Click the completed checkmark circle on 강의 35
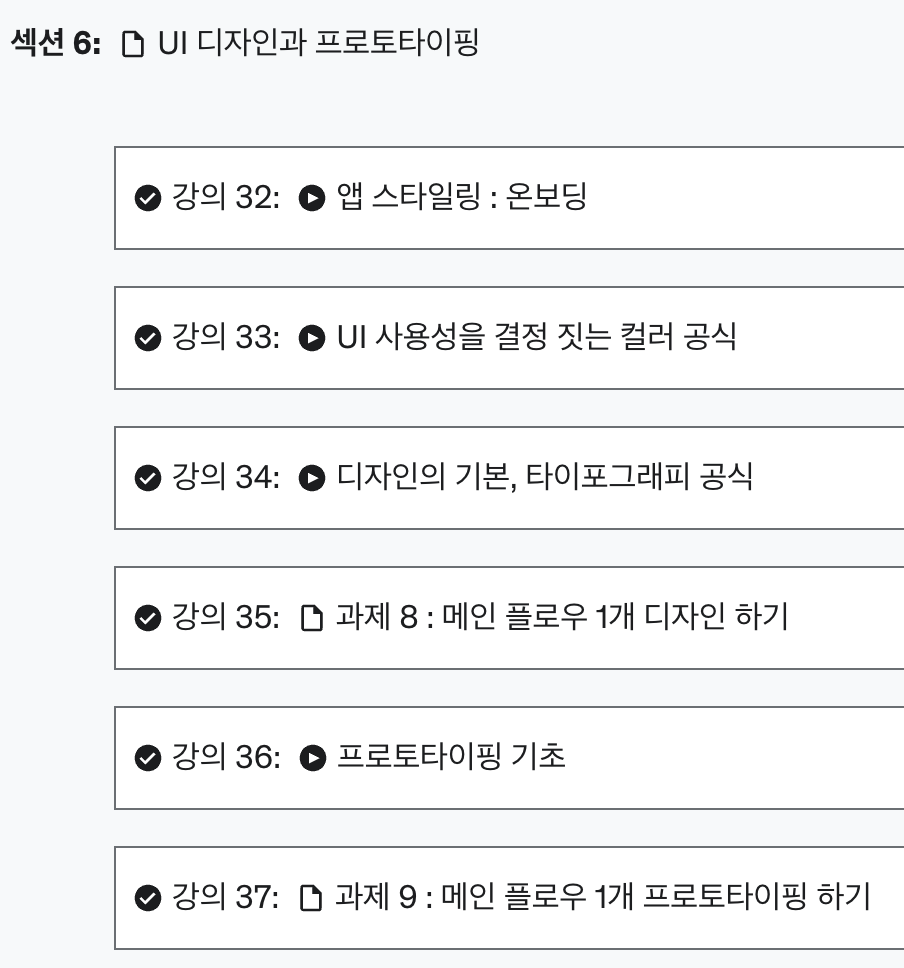This screenshot has height=968, width=904. pyautogui.click(x=148, y=618)
